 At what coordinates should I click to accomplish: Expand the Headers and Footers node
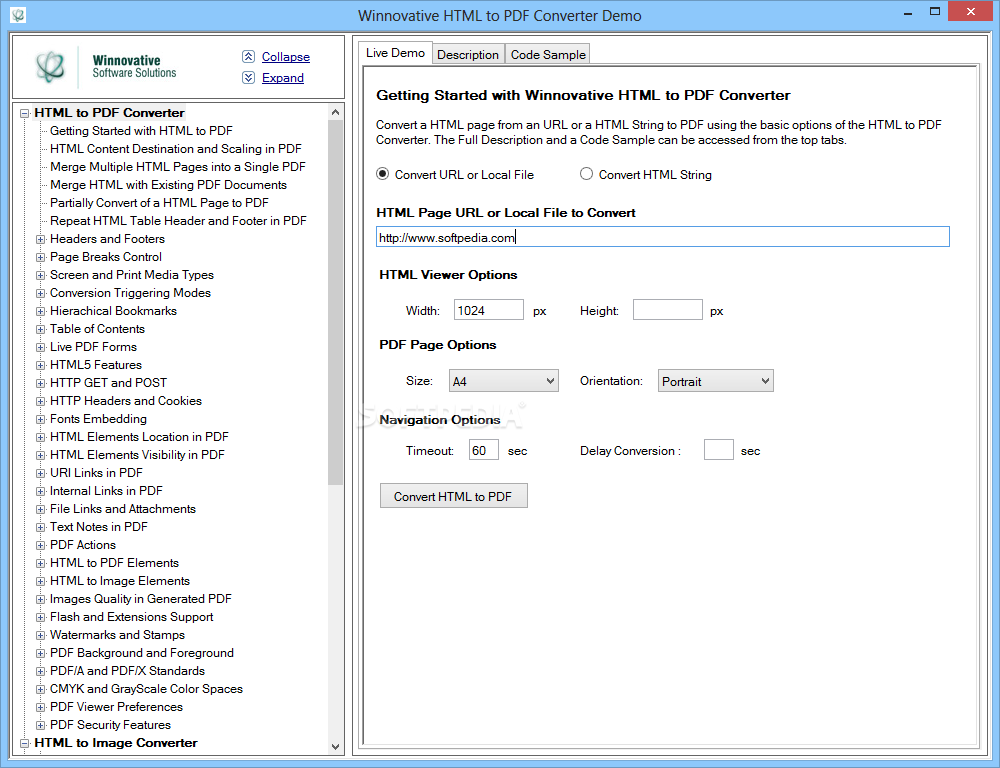coord(40,239)
